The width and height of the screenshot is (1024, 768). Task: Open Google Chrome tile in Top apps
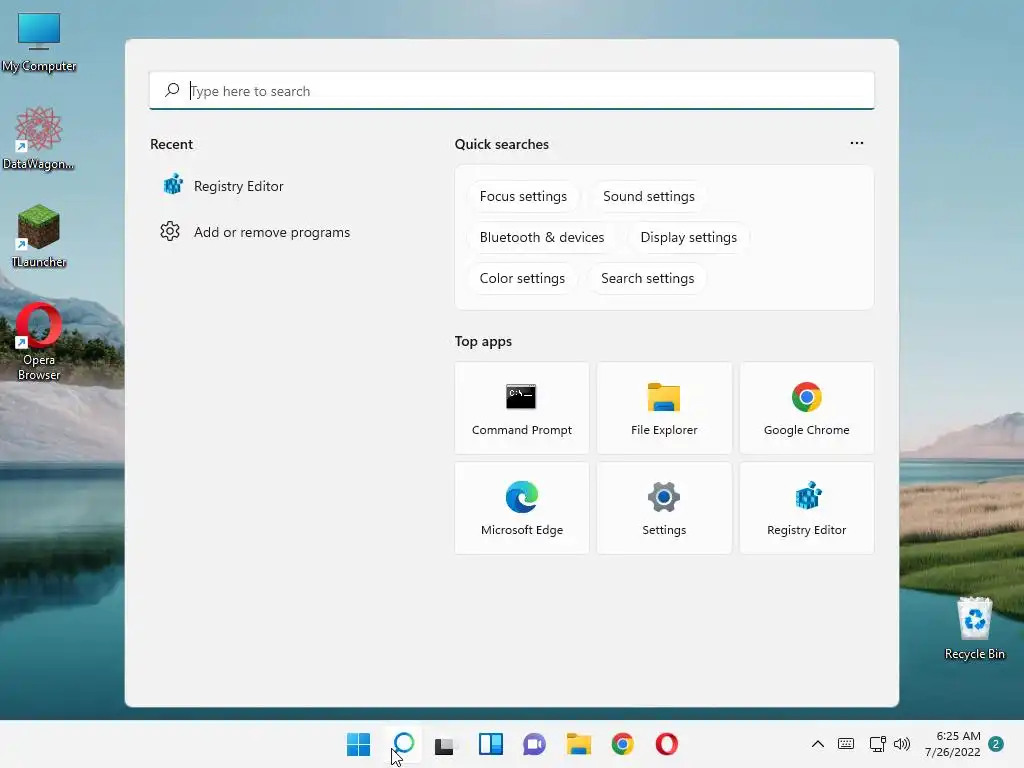coord(807,408)
